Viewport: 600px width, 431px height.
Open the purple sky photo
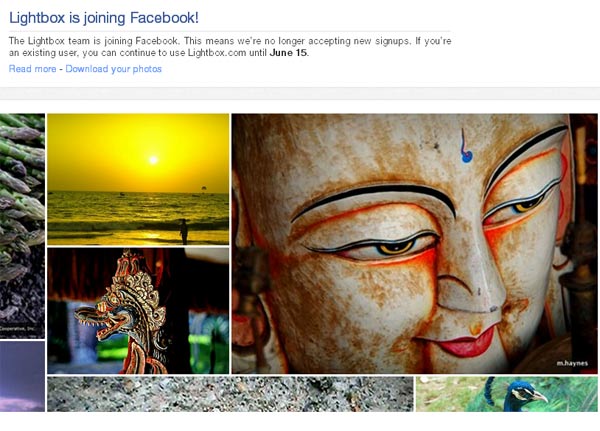(22, 376)
